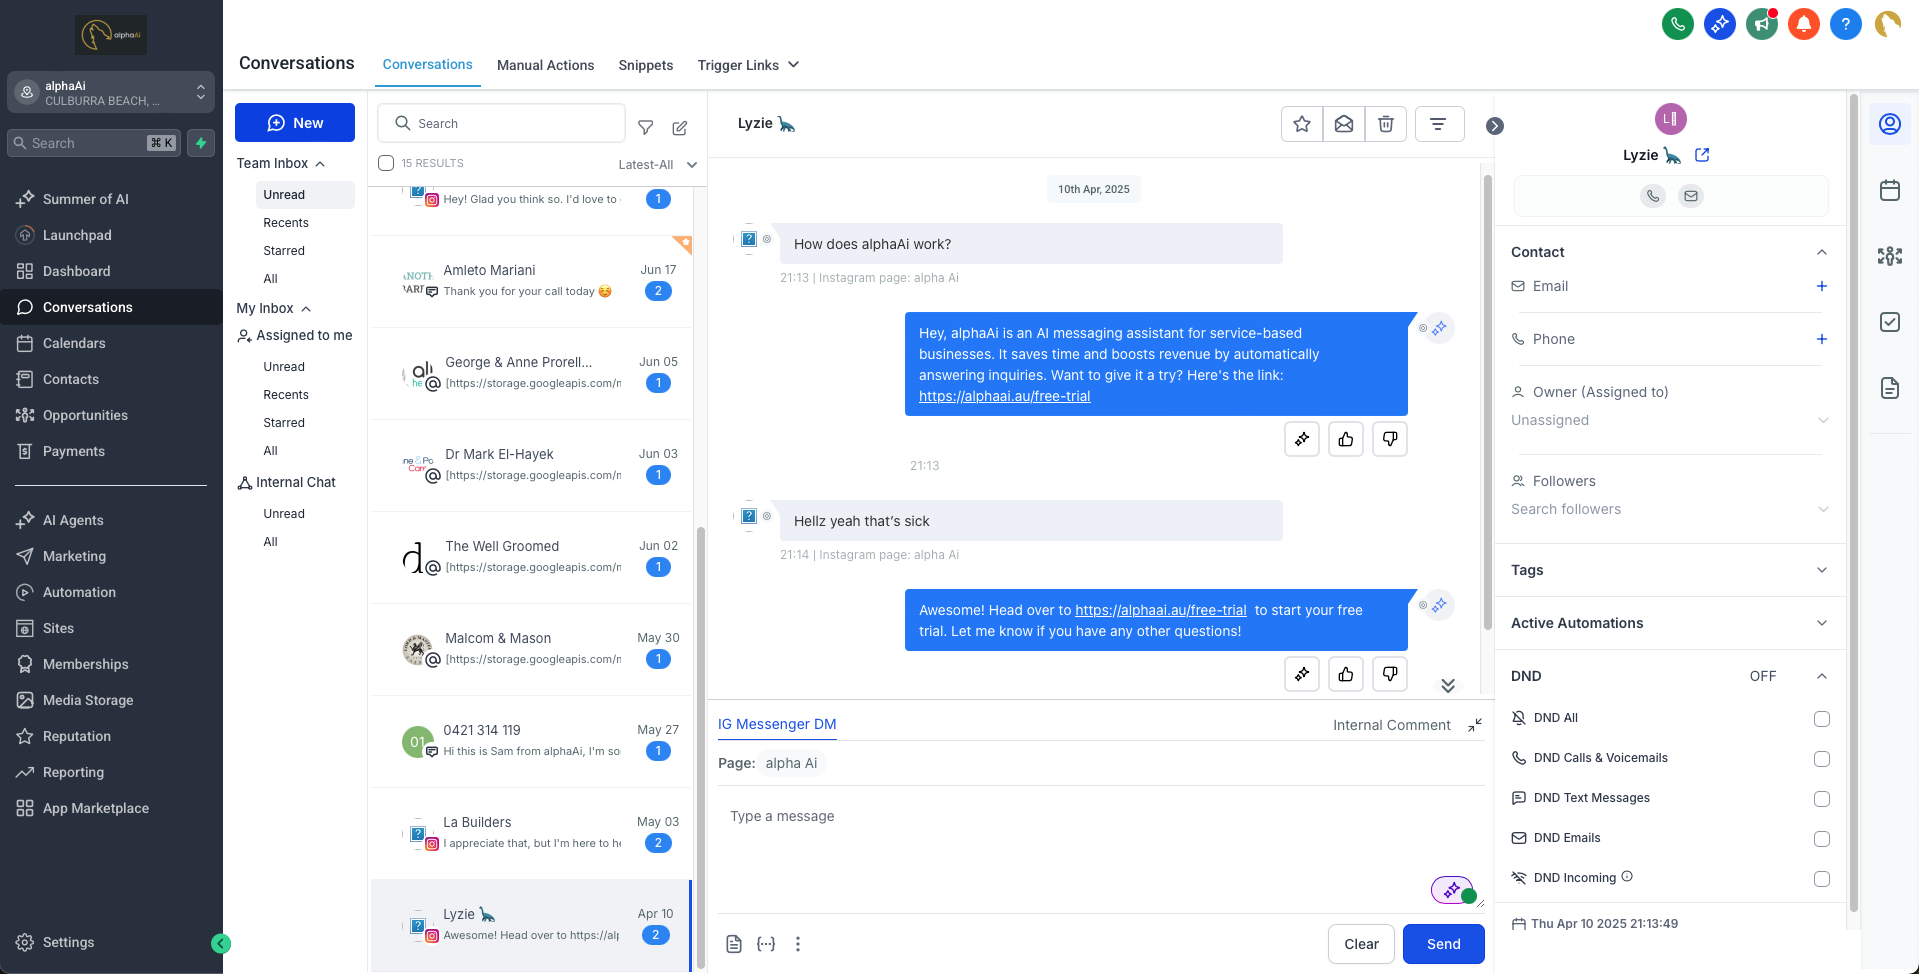Open conversation list filter funnel icon
Image resolution: width=1919 pixels, height=974 pixels.
(x=645, y=127)
